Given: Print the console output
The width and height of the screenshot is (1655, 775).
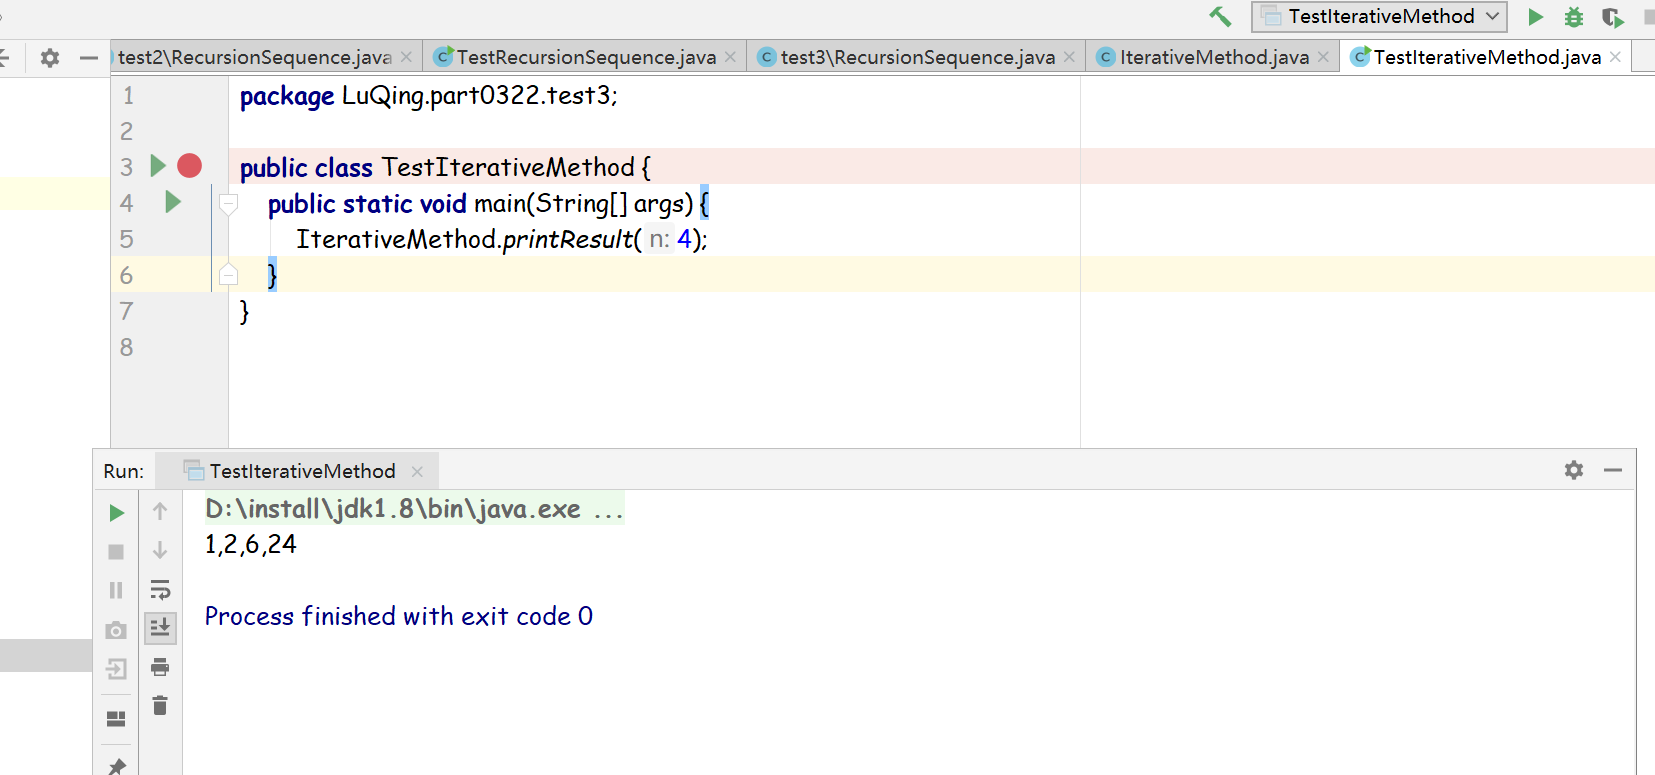Looking at the screenshot, I should (160, 667).
